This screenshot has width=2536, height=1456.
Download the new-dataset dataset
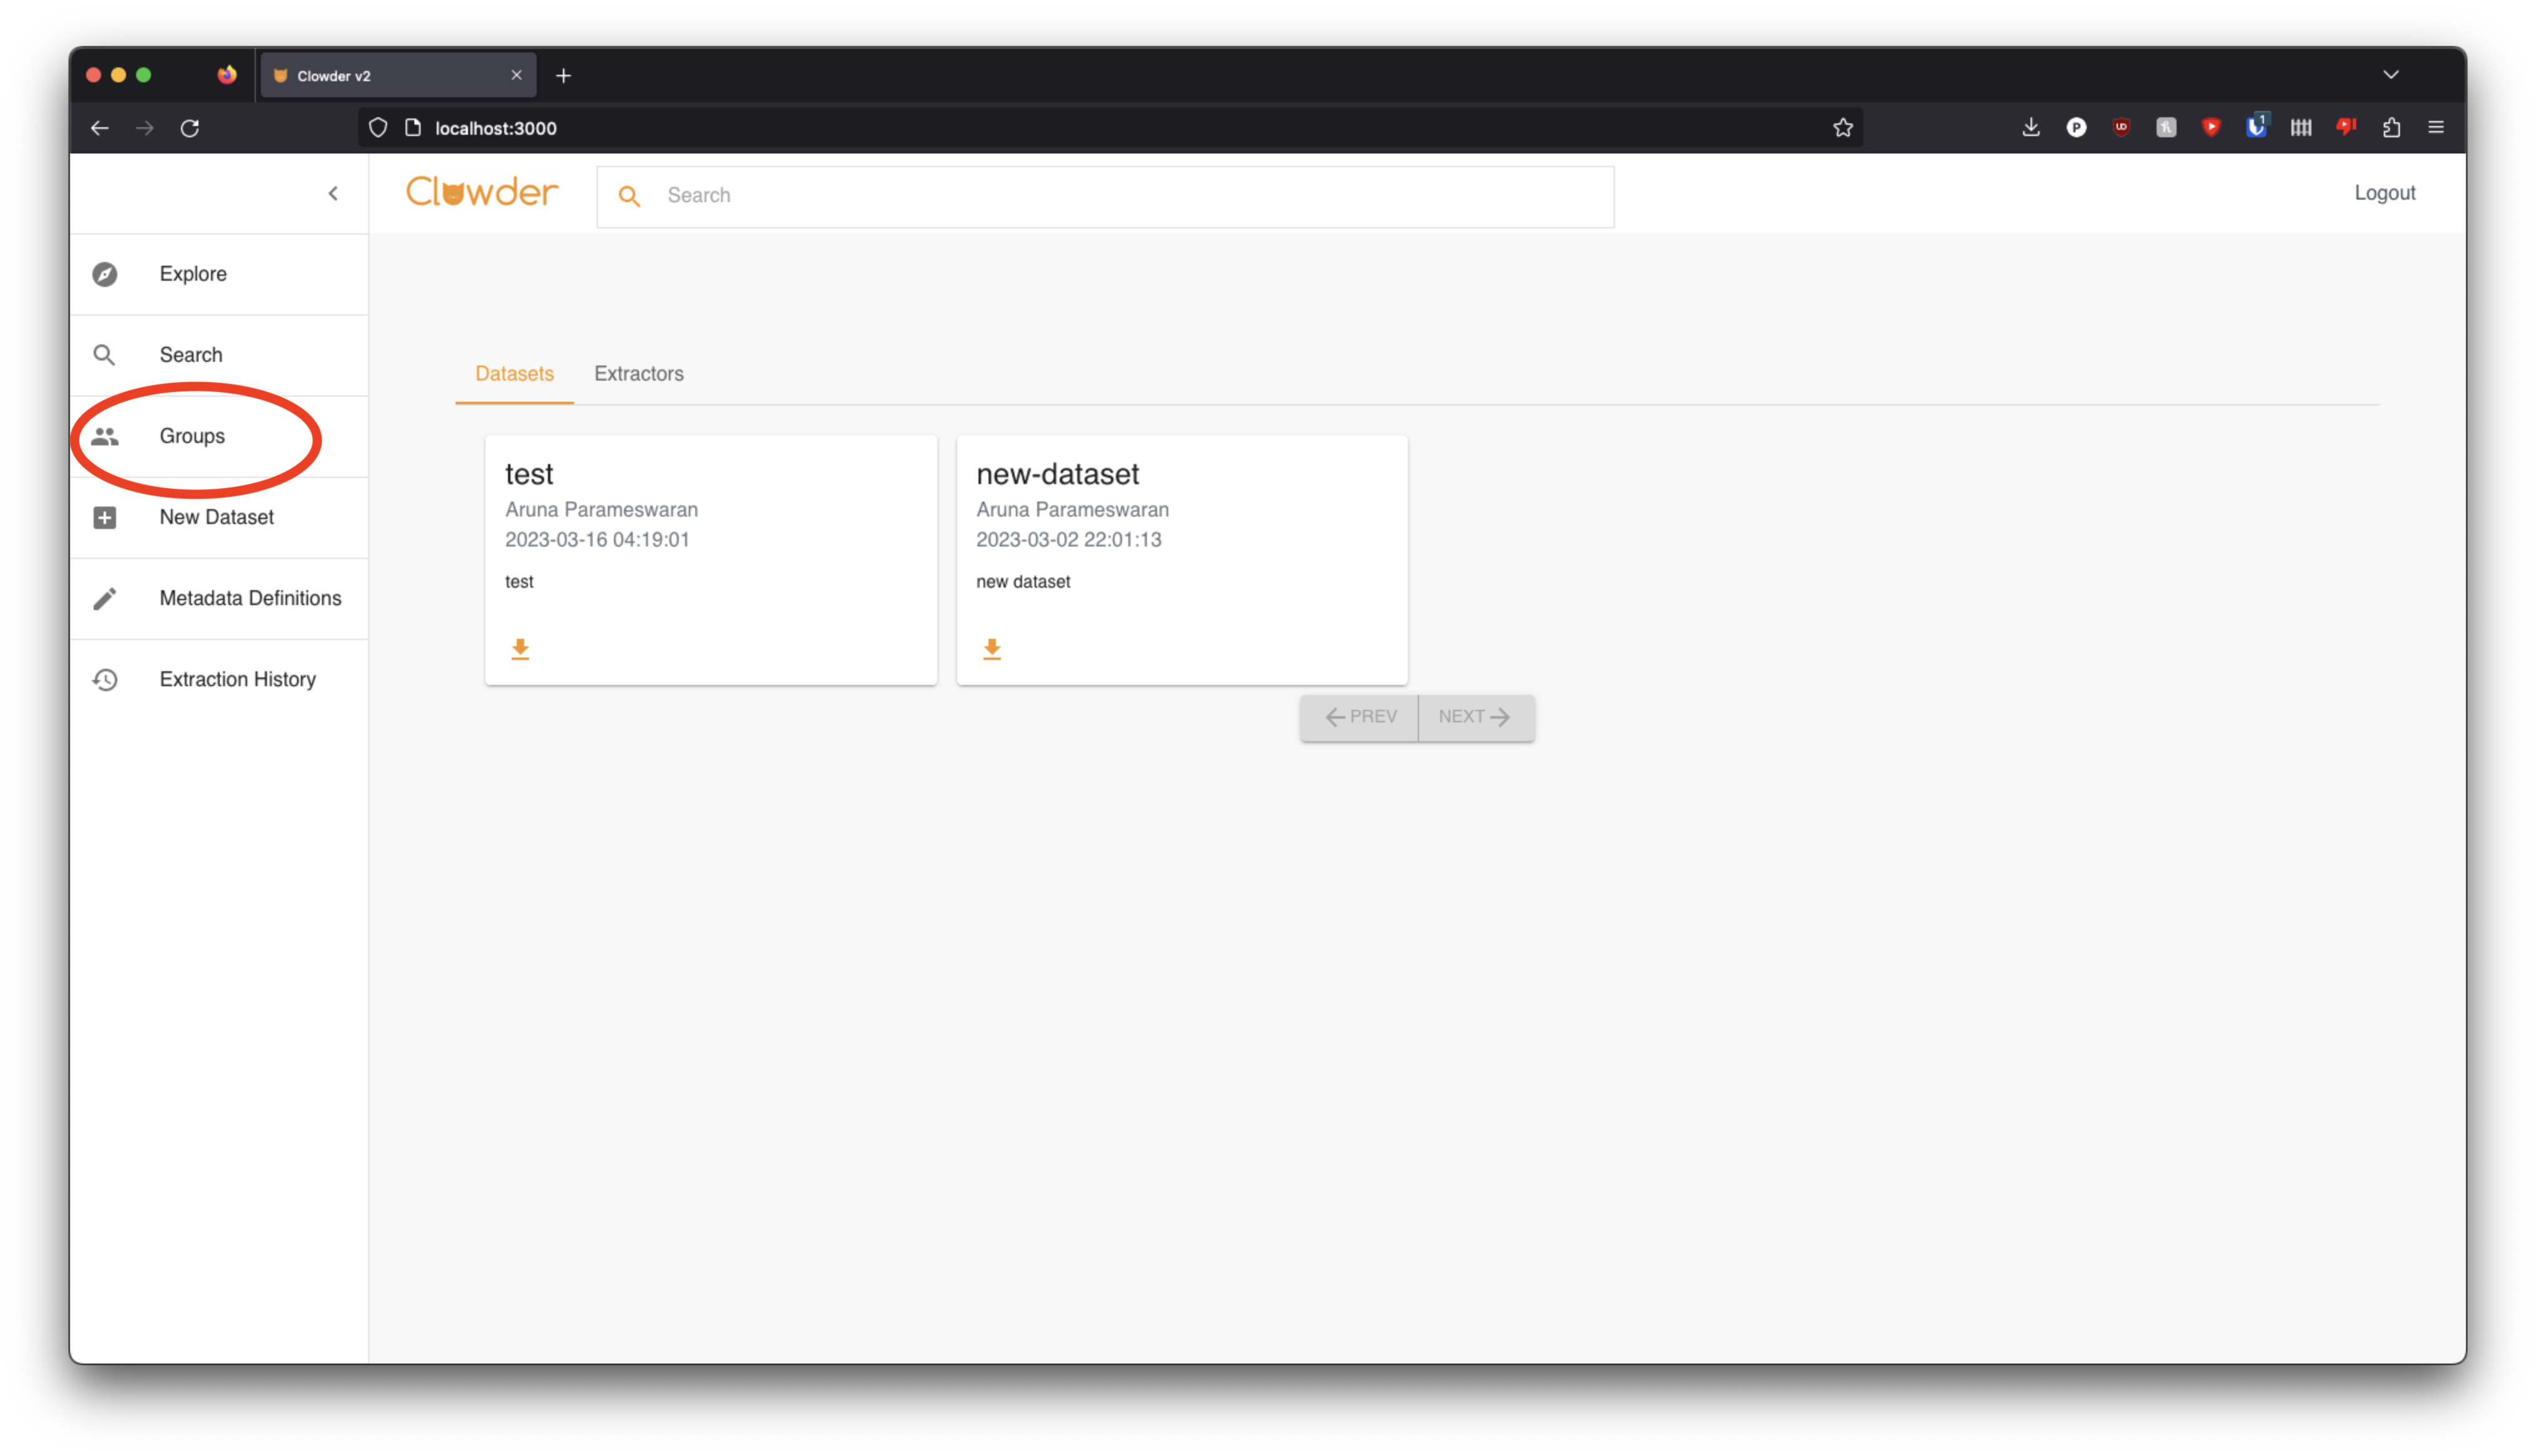pyautogui.click(x=991, y=649)
